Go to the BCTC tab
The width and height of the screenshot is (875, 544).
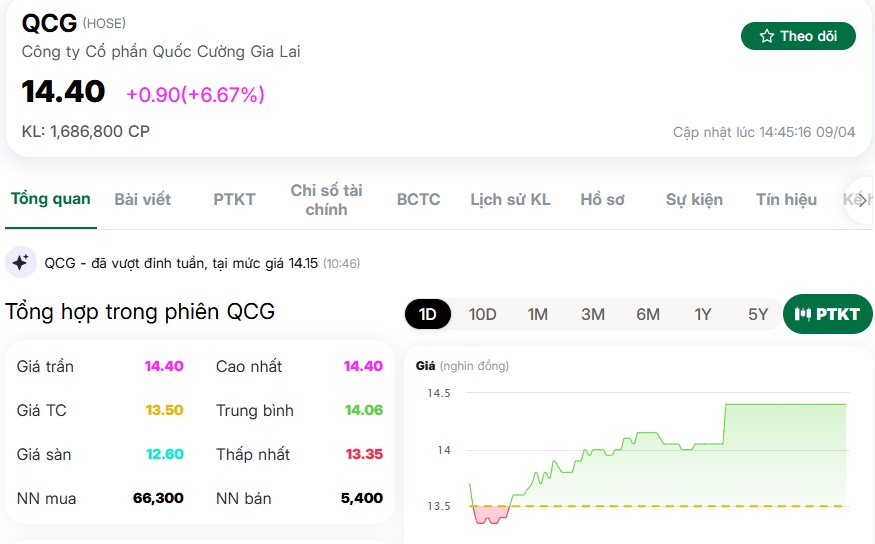click(x=419, y=199)
